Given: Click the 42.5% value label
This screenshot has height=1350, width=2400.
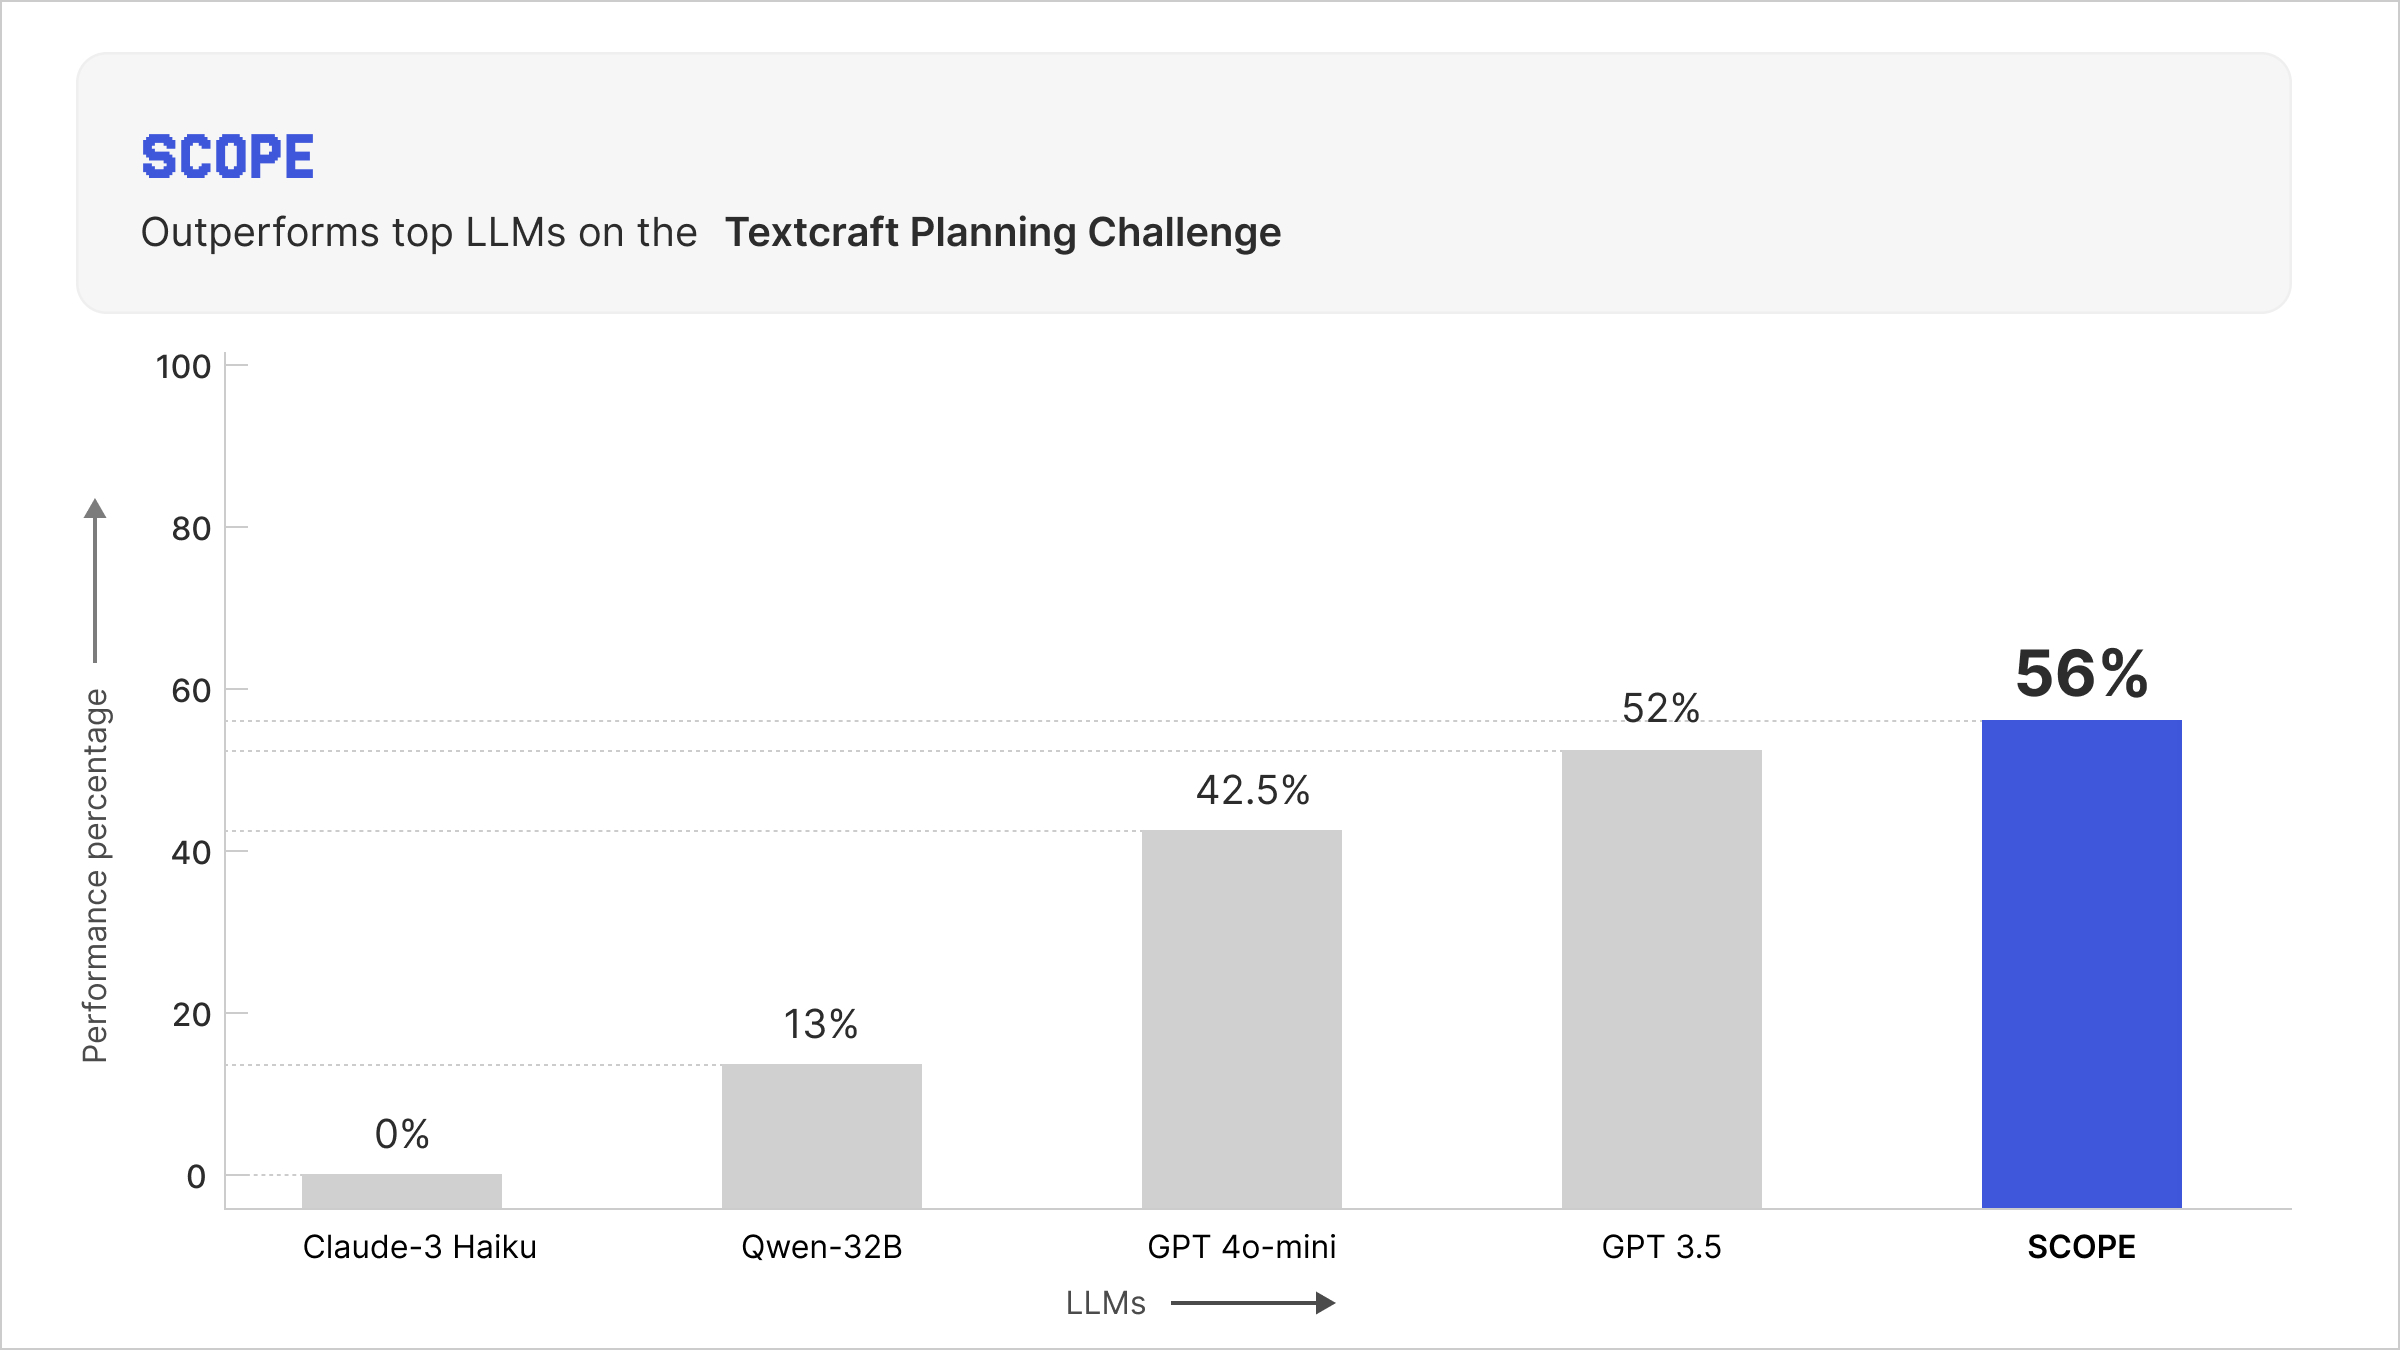Looking at the screenshot, I should (1252, 790).
